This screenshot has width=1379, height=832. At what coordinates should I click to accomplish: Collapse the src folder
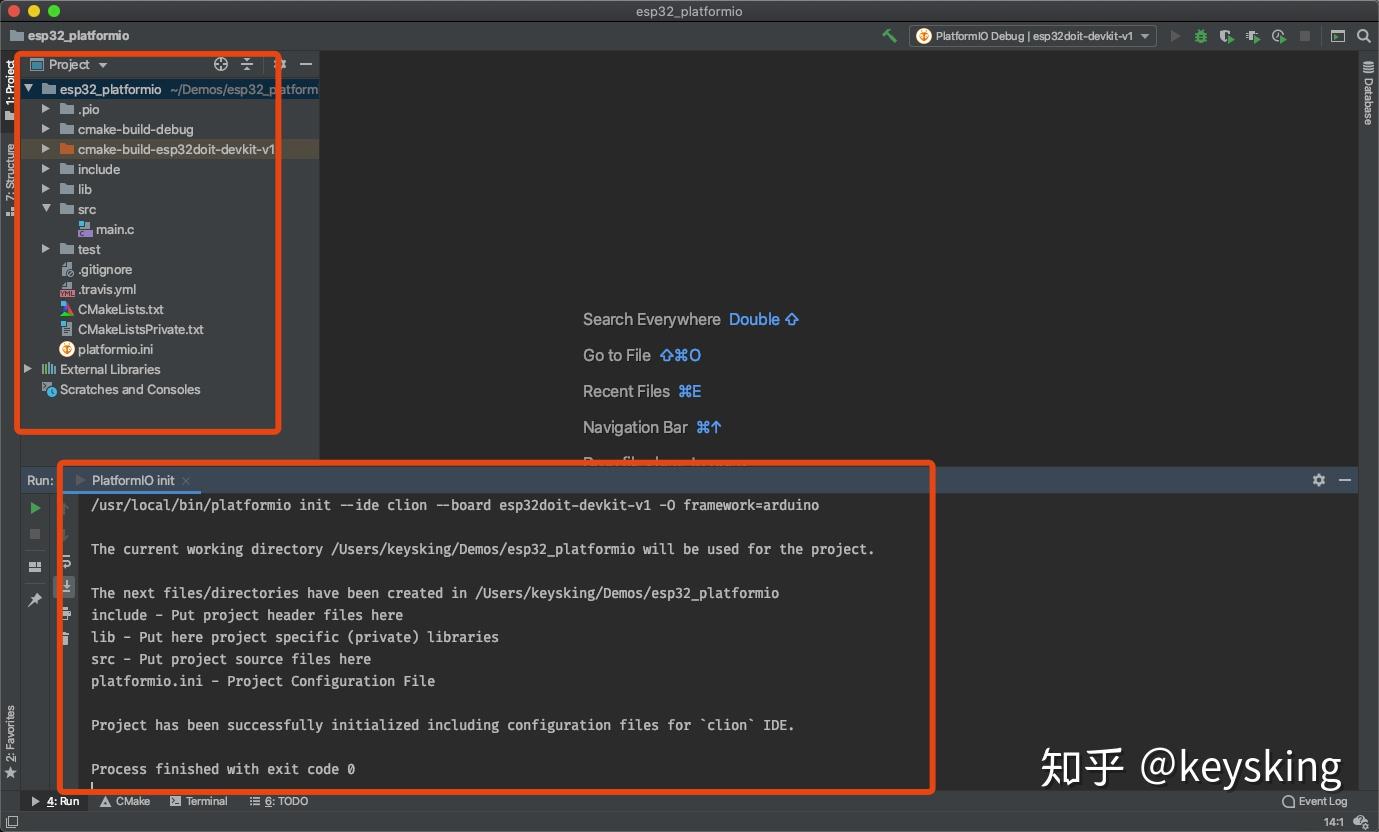(46, 209)
